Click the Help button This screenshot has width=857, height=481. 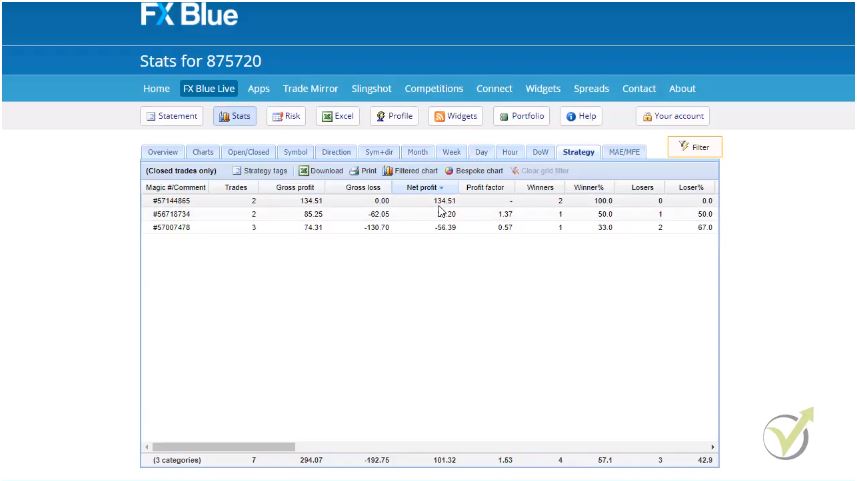tap(581, 116)
